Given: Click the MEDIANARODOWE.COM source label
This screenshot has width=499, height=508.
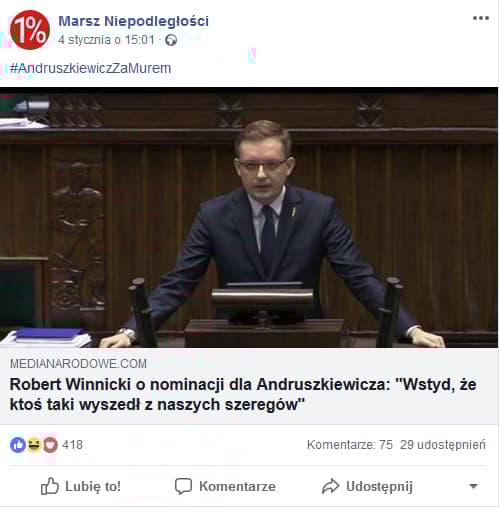Looking at the screenshot, I should (78, 364).
